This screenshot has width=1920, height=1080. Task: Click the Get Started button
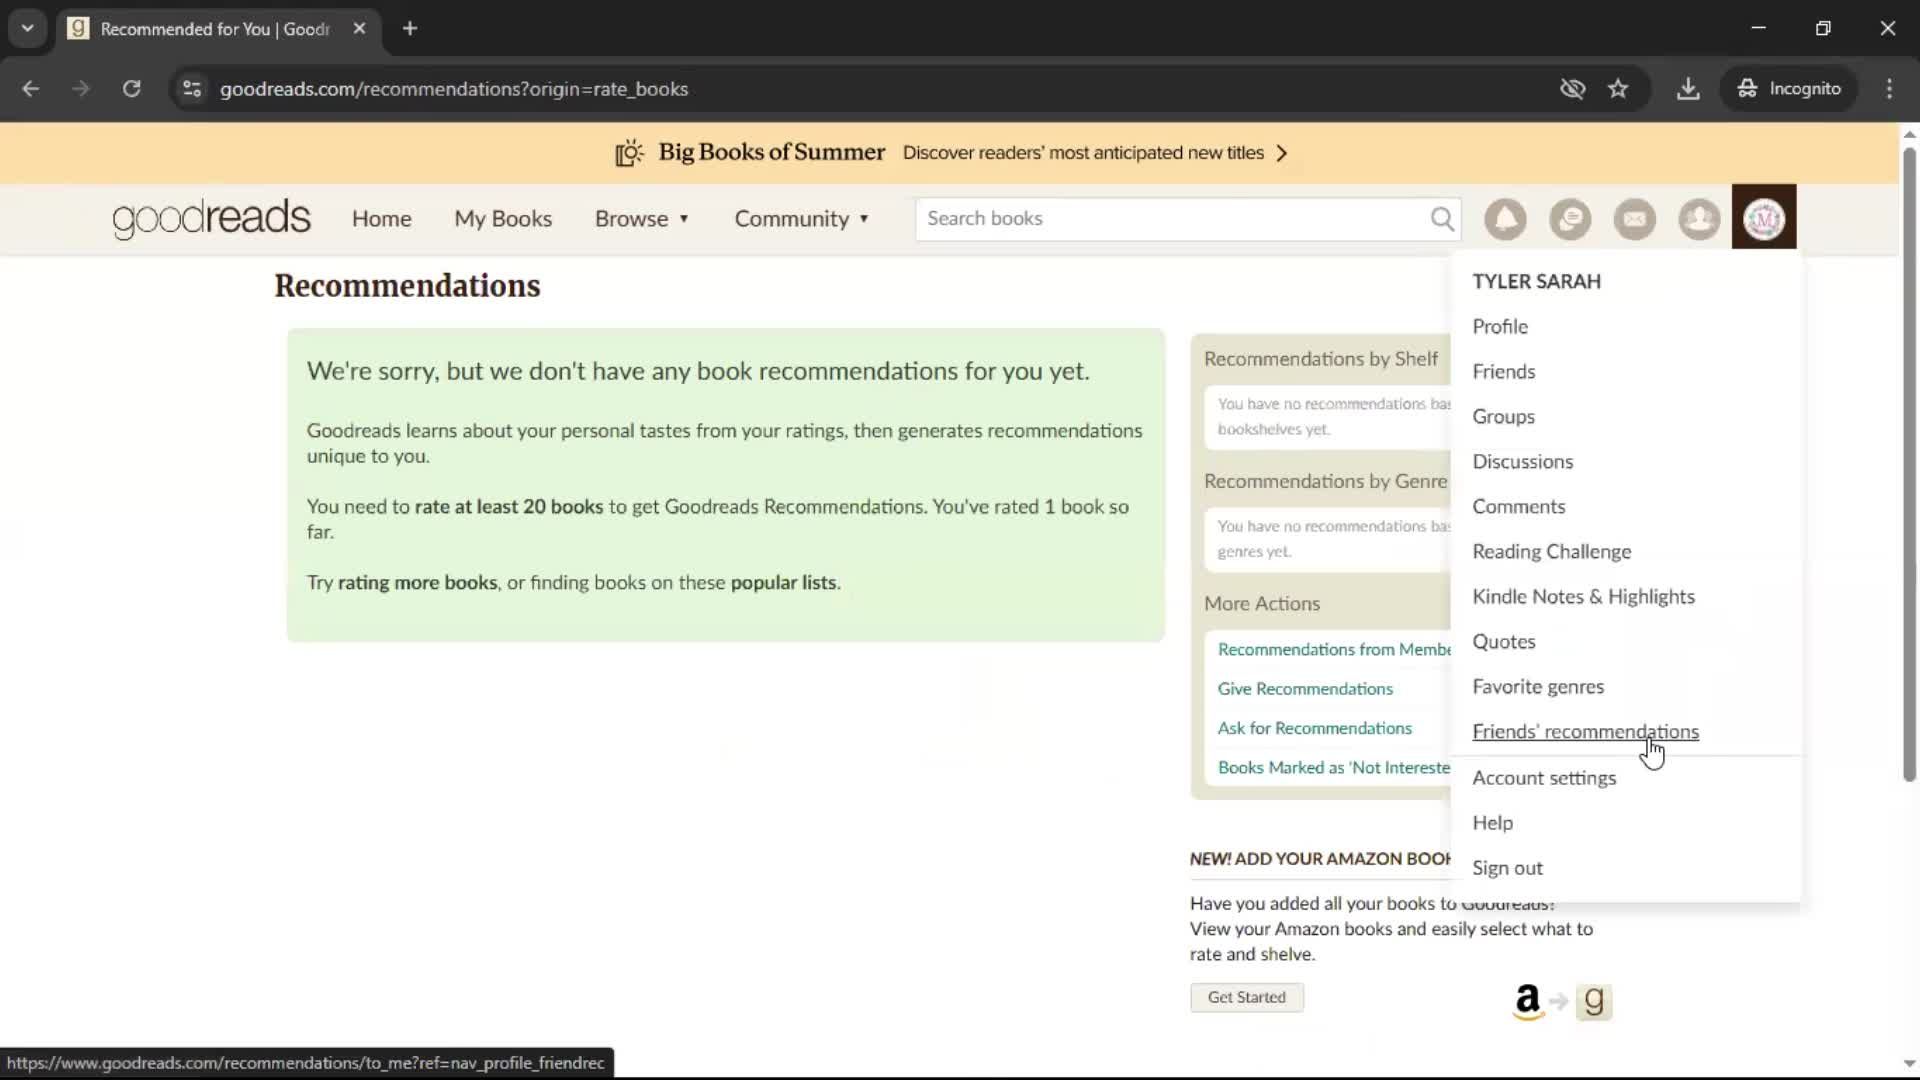pyautogui.click(x=1247, y=998)
